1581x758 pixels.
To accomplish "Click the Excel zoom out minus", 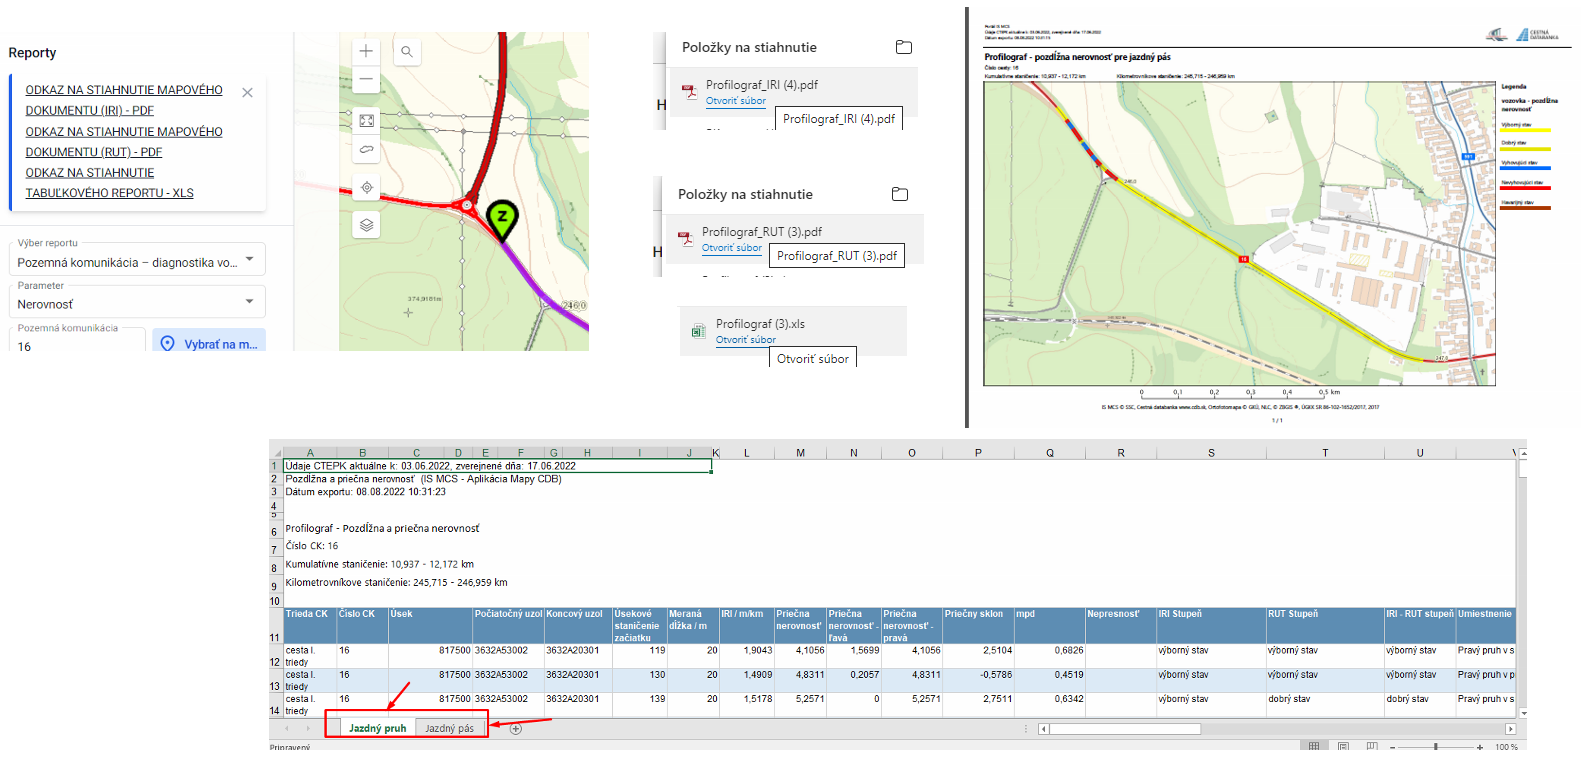I will 1394,747.
